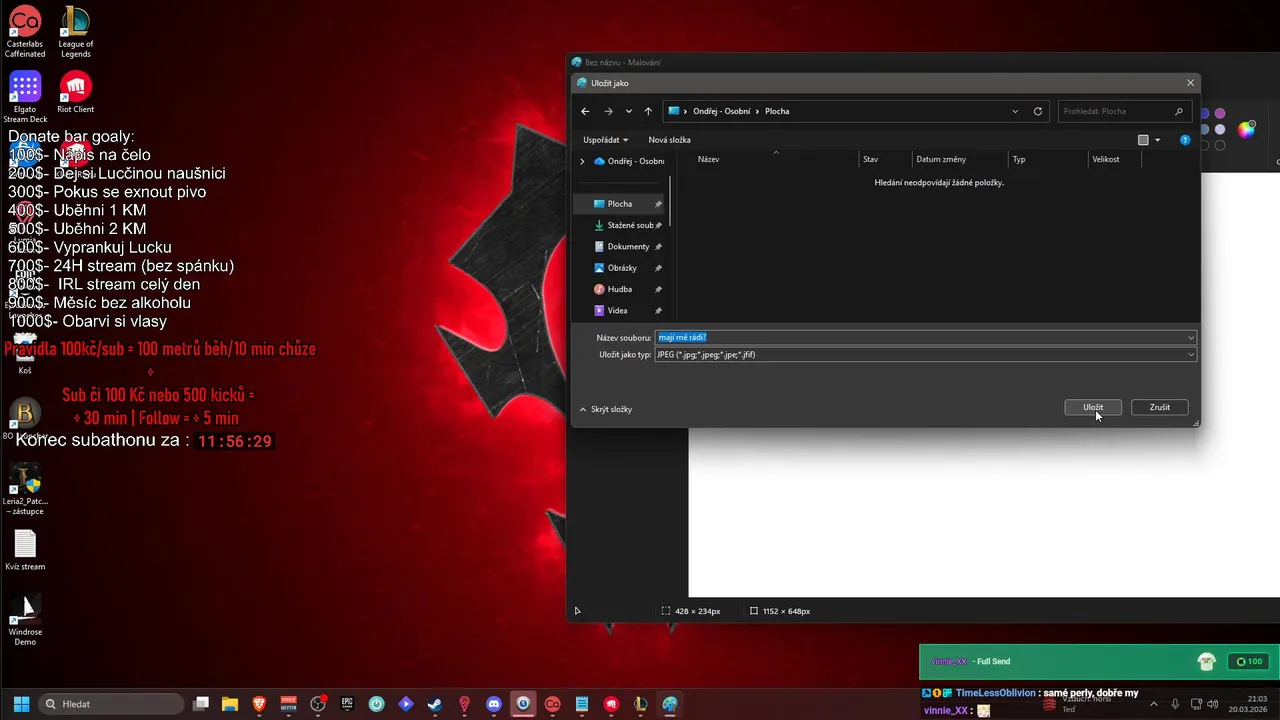Switch to Malování via taskbar icon
Screen dimensions: 1280x720
pyautogui.click(x=669, y=704)
